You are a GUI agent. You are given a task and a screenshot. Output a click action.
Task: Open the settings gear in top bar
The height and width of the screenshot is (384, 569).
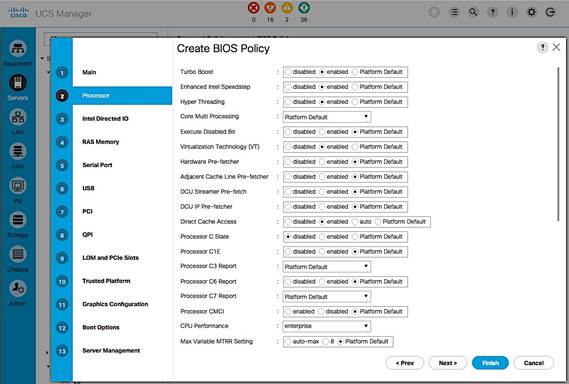[531, 12]
